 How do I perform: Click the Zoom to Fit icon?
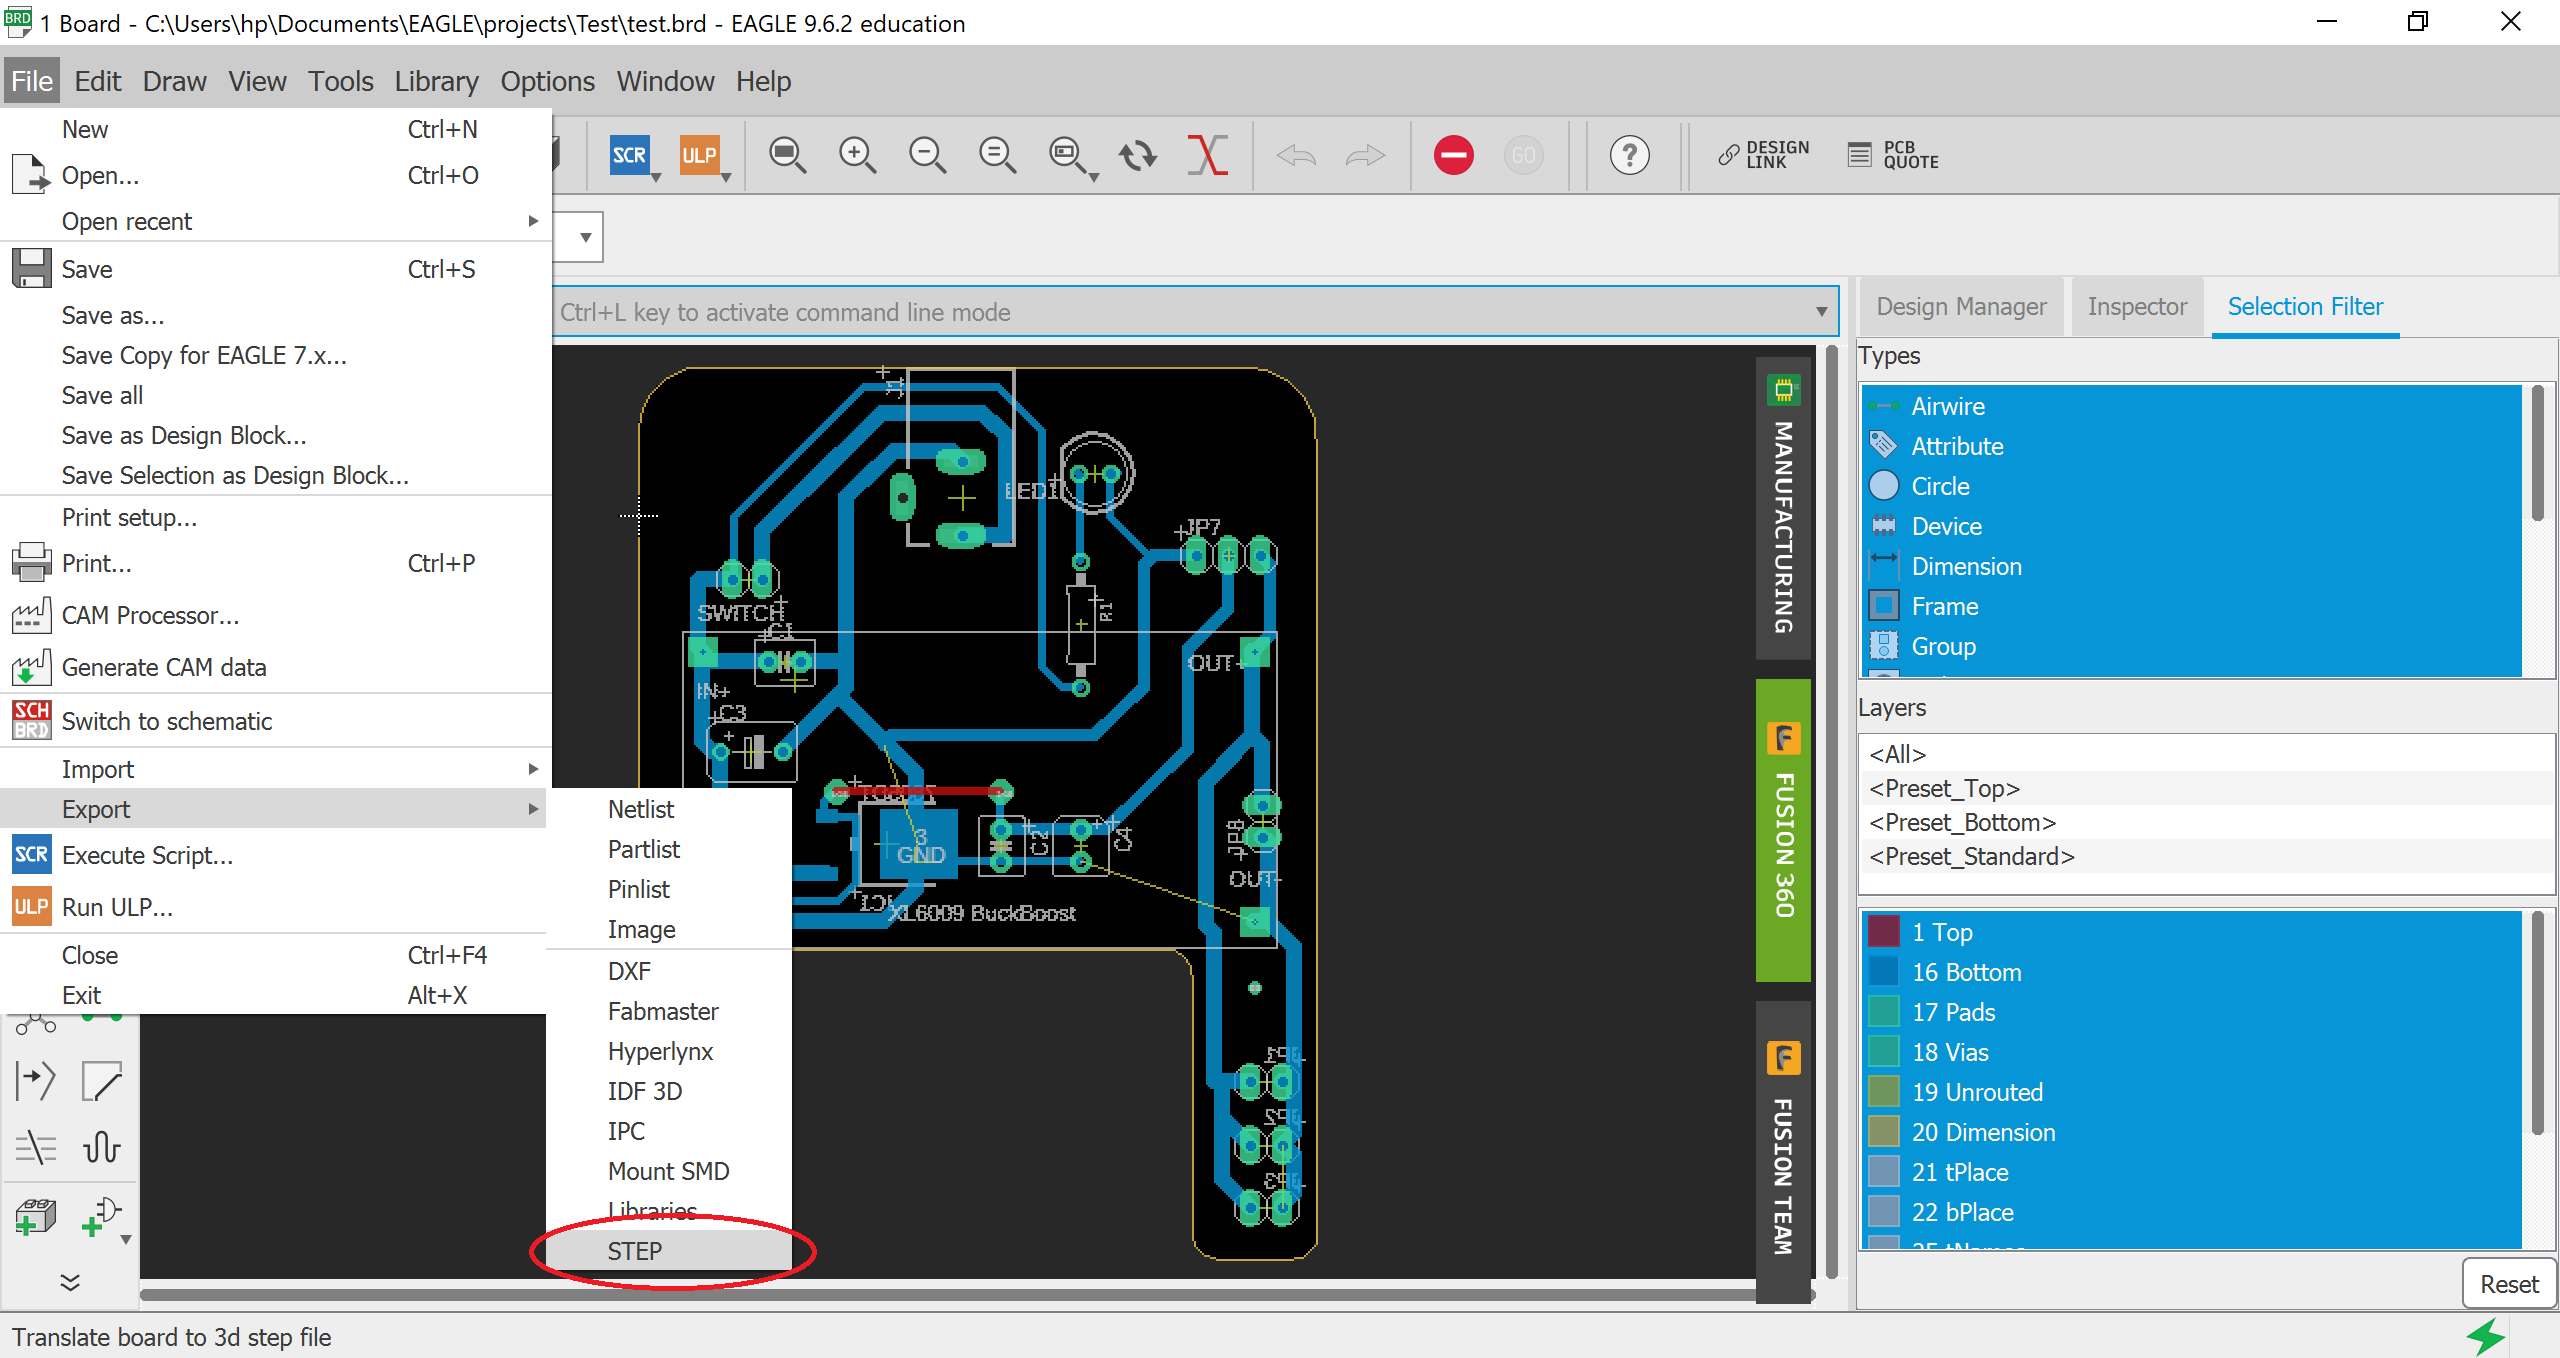787,155
